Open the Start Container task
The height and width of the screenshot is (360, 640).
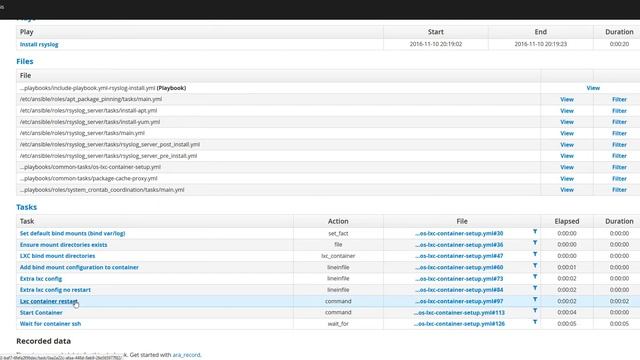pyautogui.click(x=41, y=312)
